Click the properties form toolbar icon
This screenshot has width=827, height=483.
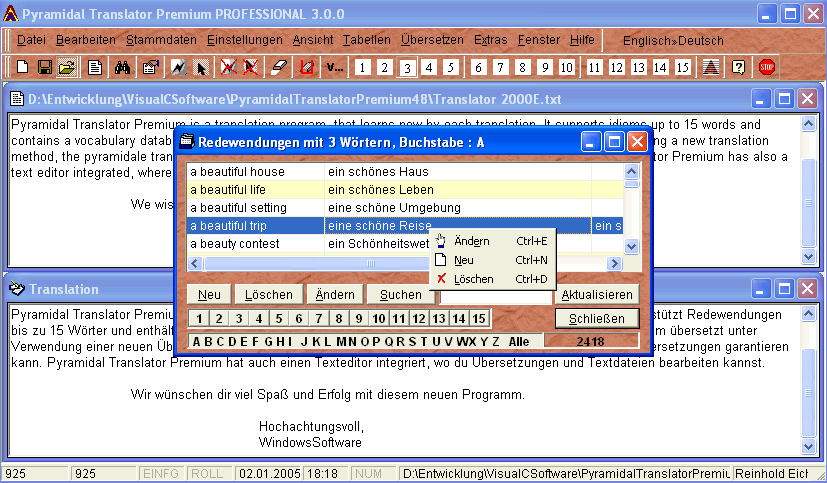(150, 67)
